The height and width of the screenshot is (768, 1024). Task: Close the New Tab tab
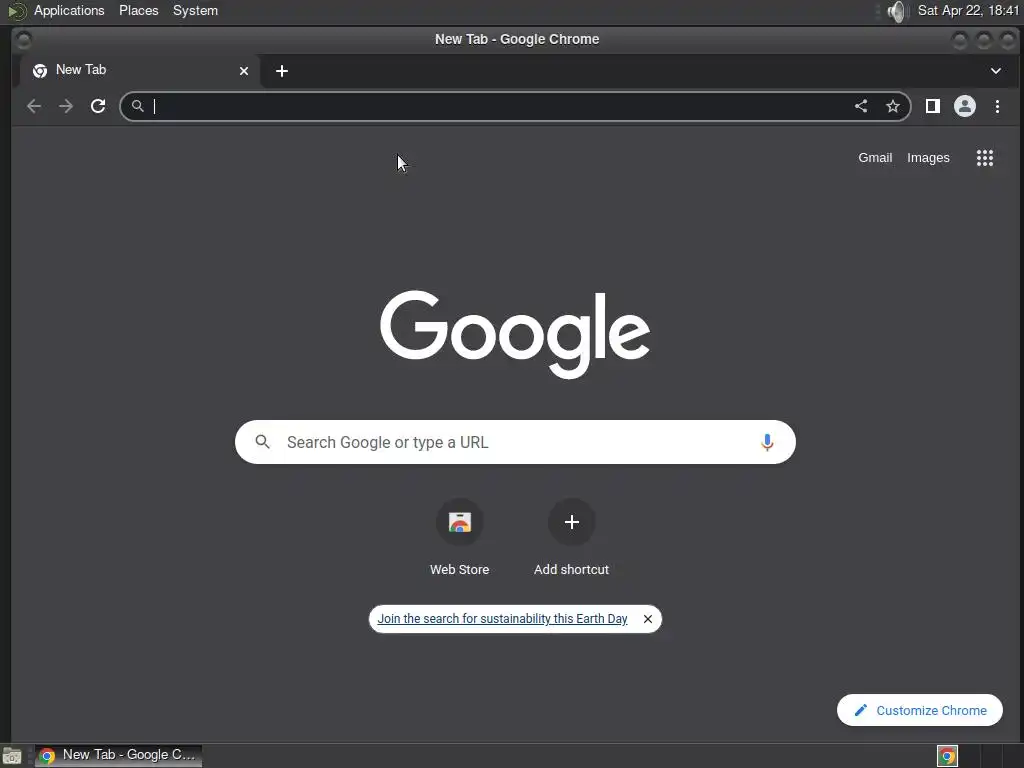[244, 71]
